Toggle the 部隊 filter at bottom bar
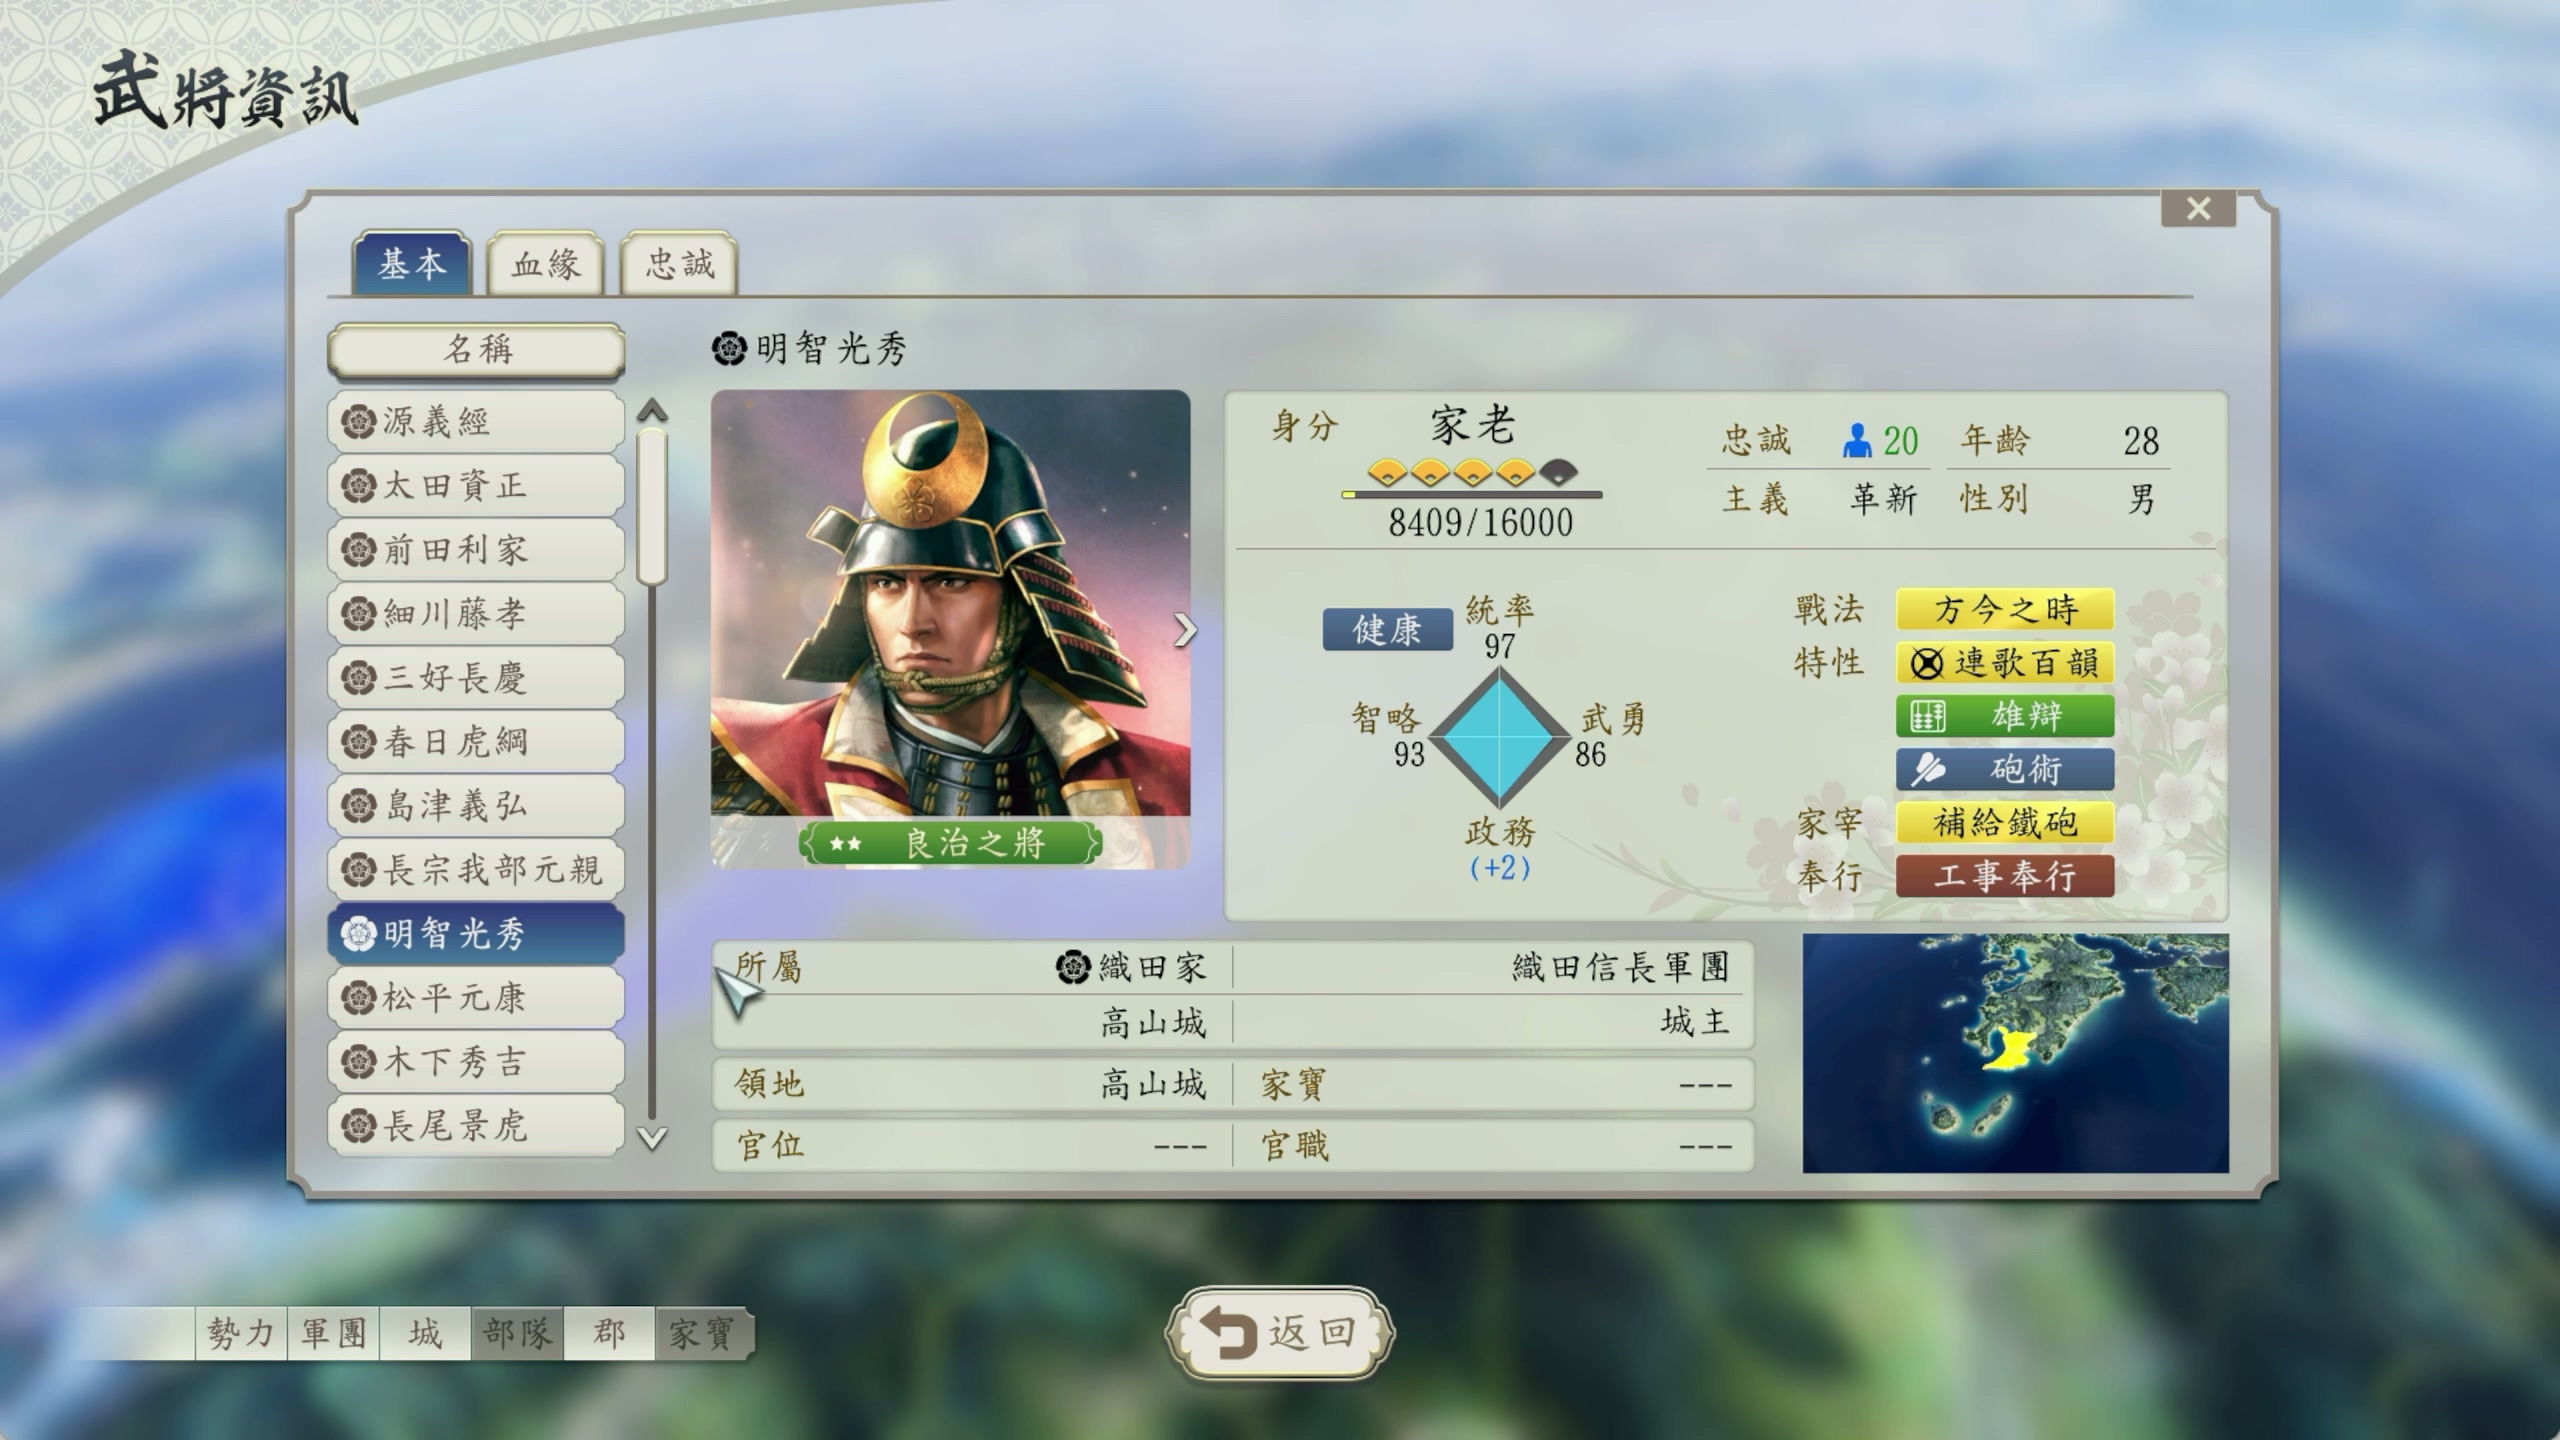This screenshot has width=2560, height=1440. pos(517,1333)
